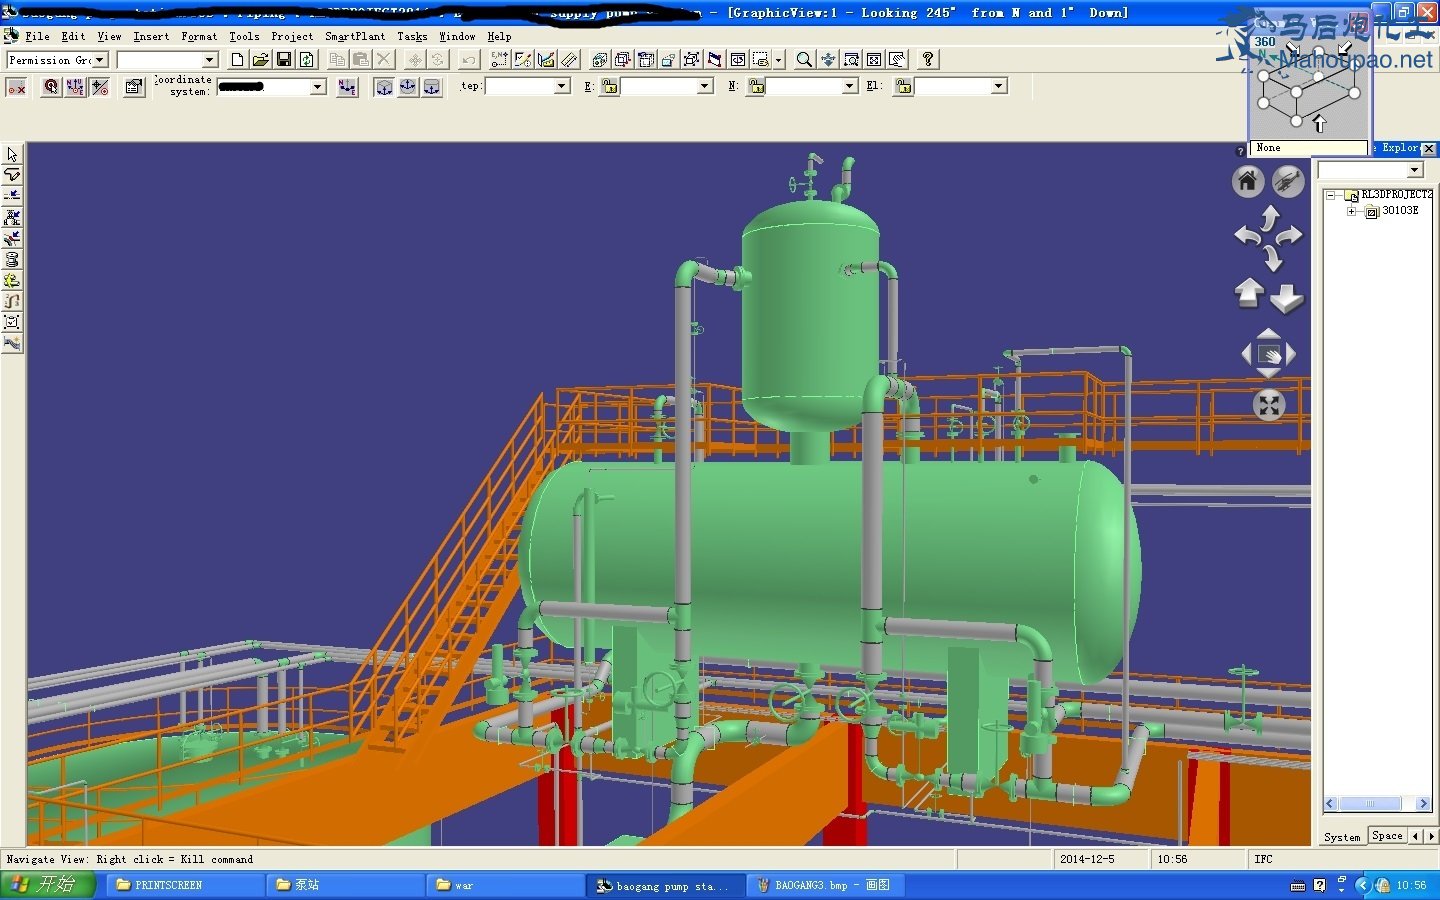The width and height of the screenshot is (1440, 900).
Task: Select the arrow Select tool in left toolbar
Action: click(x=12, y=155)
